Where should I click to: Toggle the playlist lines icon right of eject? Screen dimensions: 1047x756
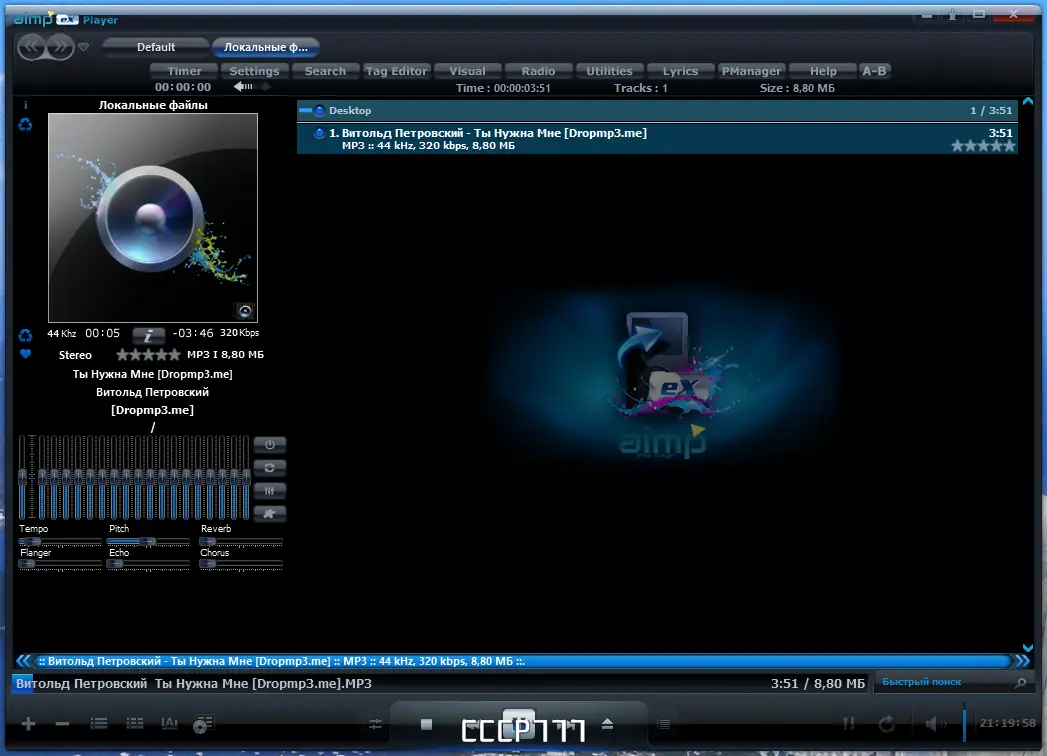coord(664,724)
